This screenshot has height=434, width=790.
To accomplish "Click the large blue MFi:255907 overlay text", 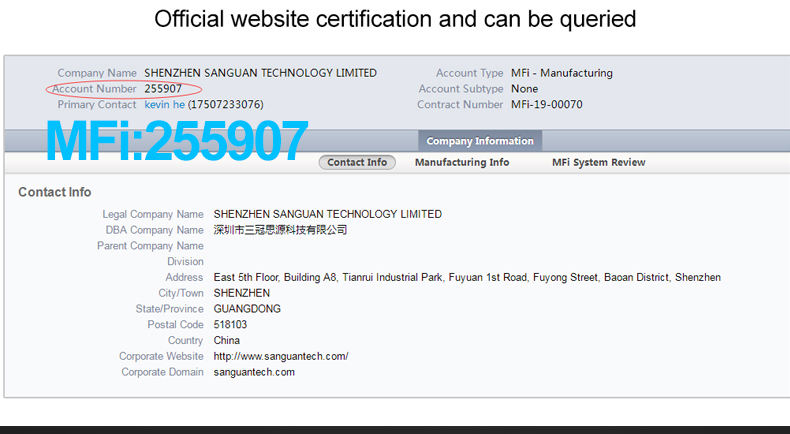I will [177, 141].
